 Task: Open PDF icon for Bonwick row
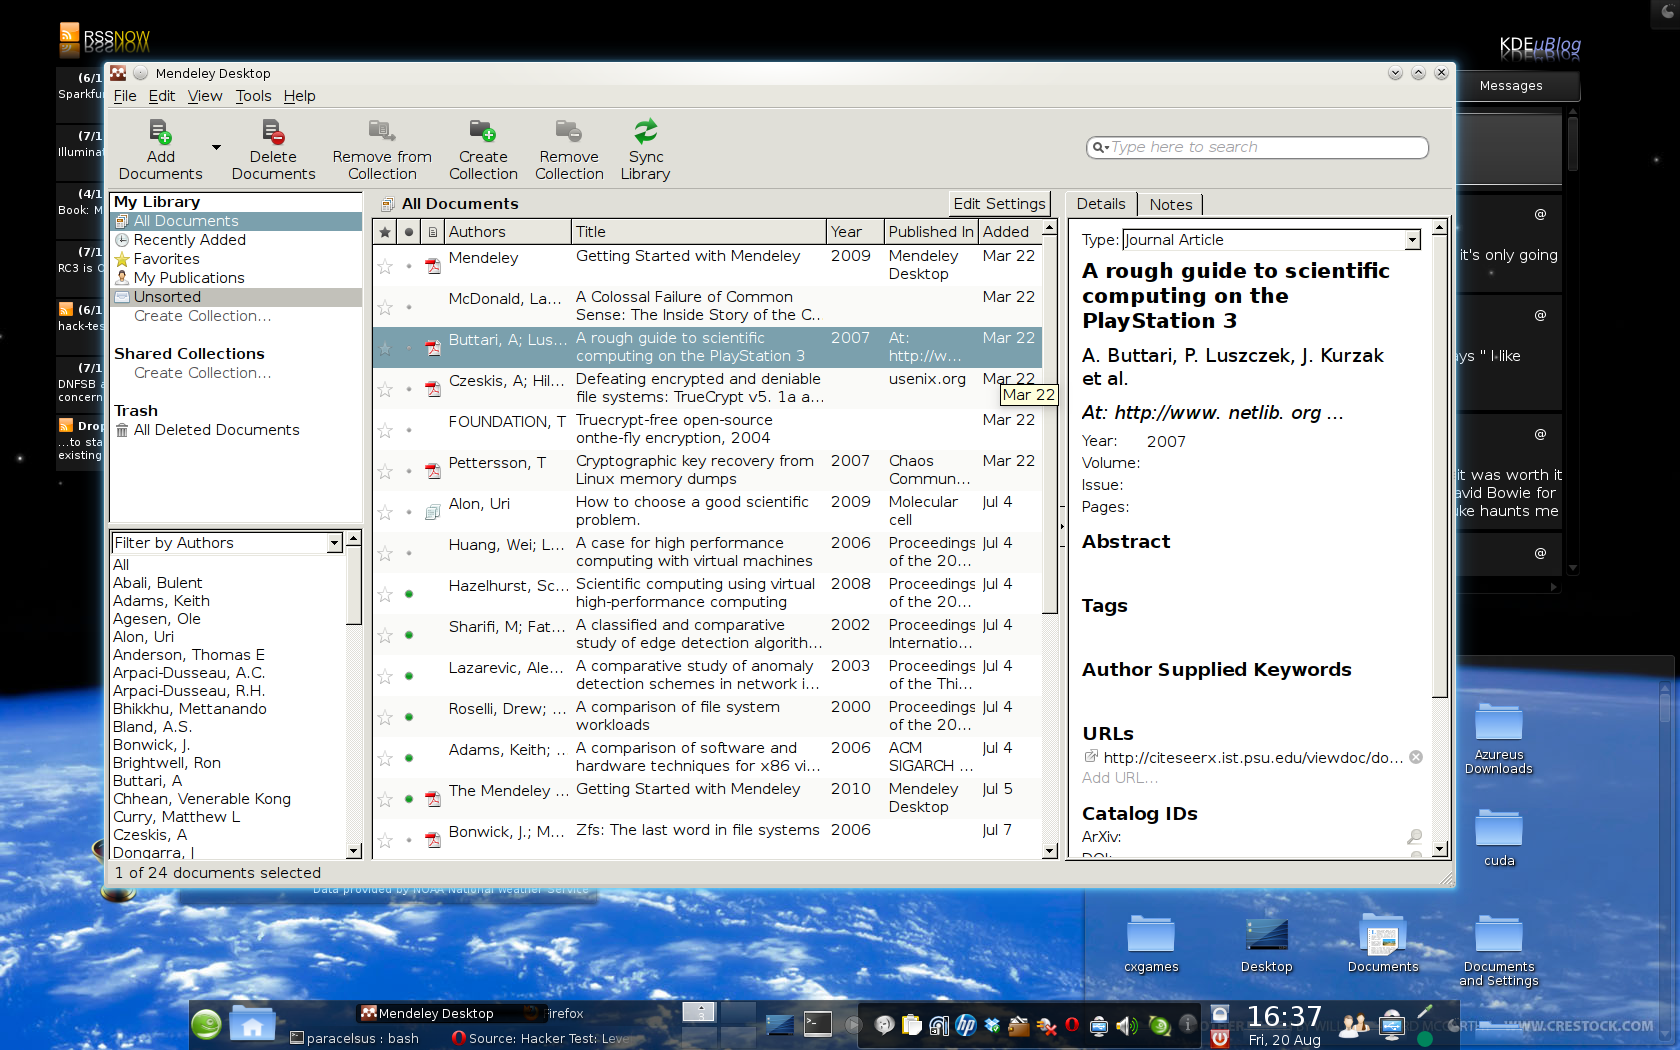[x=433, y=840]
